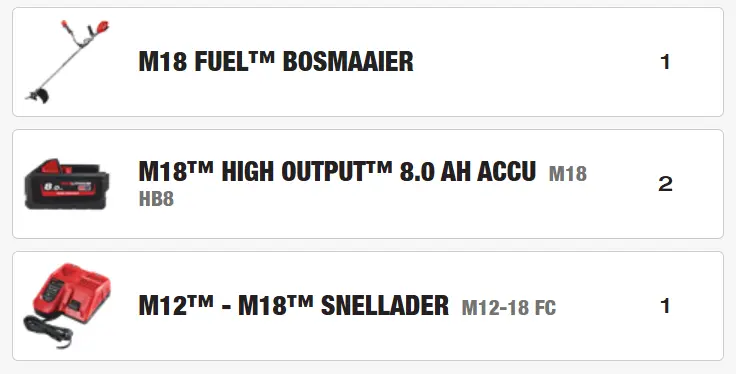
Task: Click the gray M12-18 FC model code
Action: pos(509,308)
